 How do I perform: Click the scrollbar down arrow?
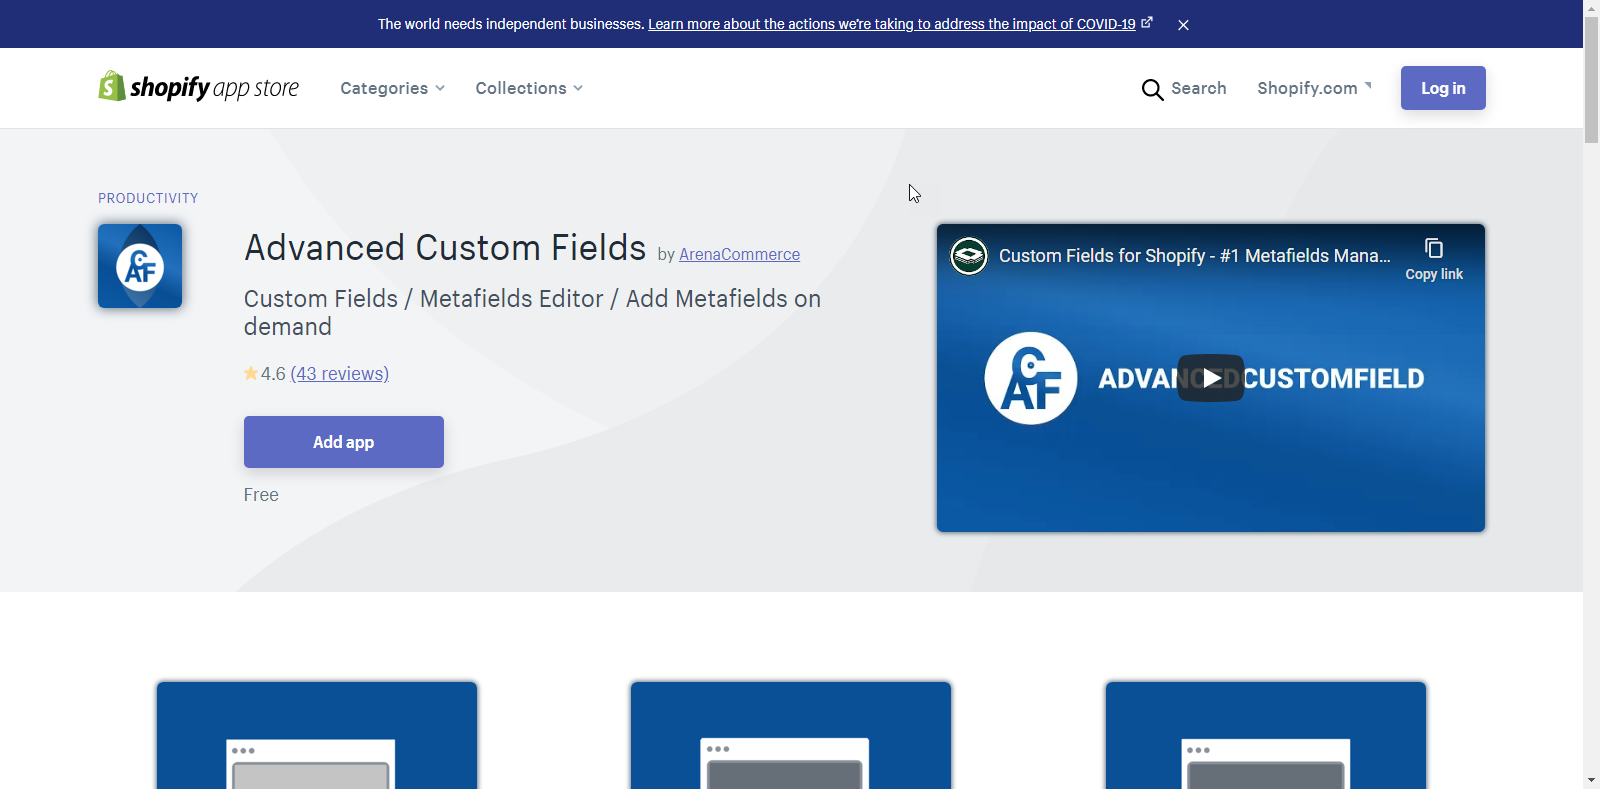pyautogui.click(x=1591, y=780)
